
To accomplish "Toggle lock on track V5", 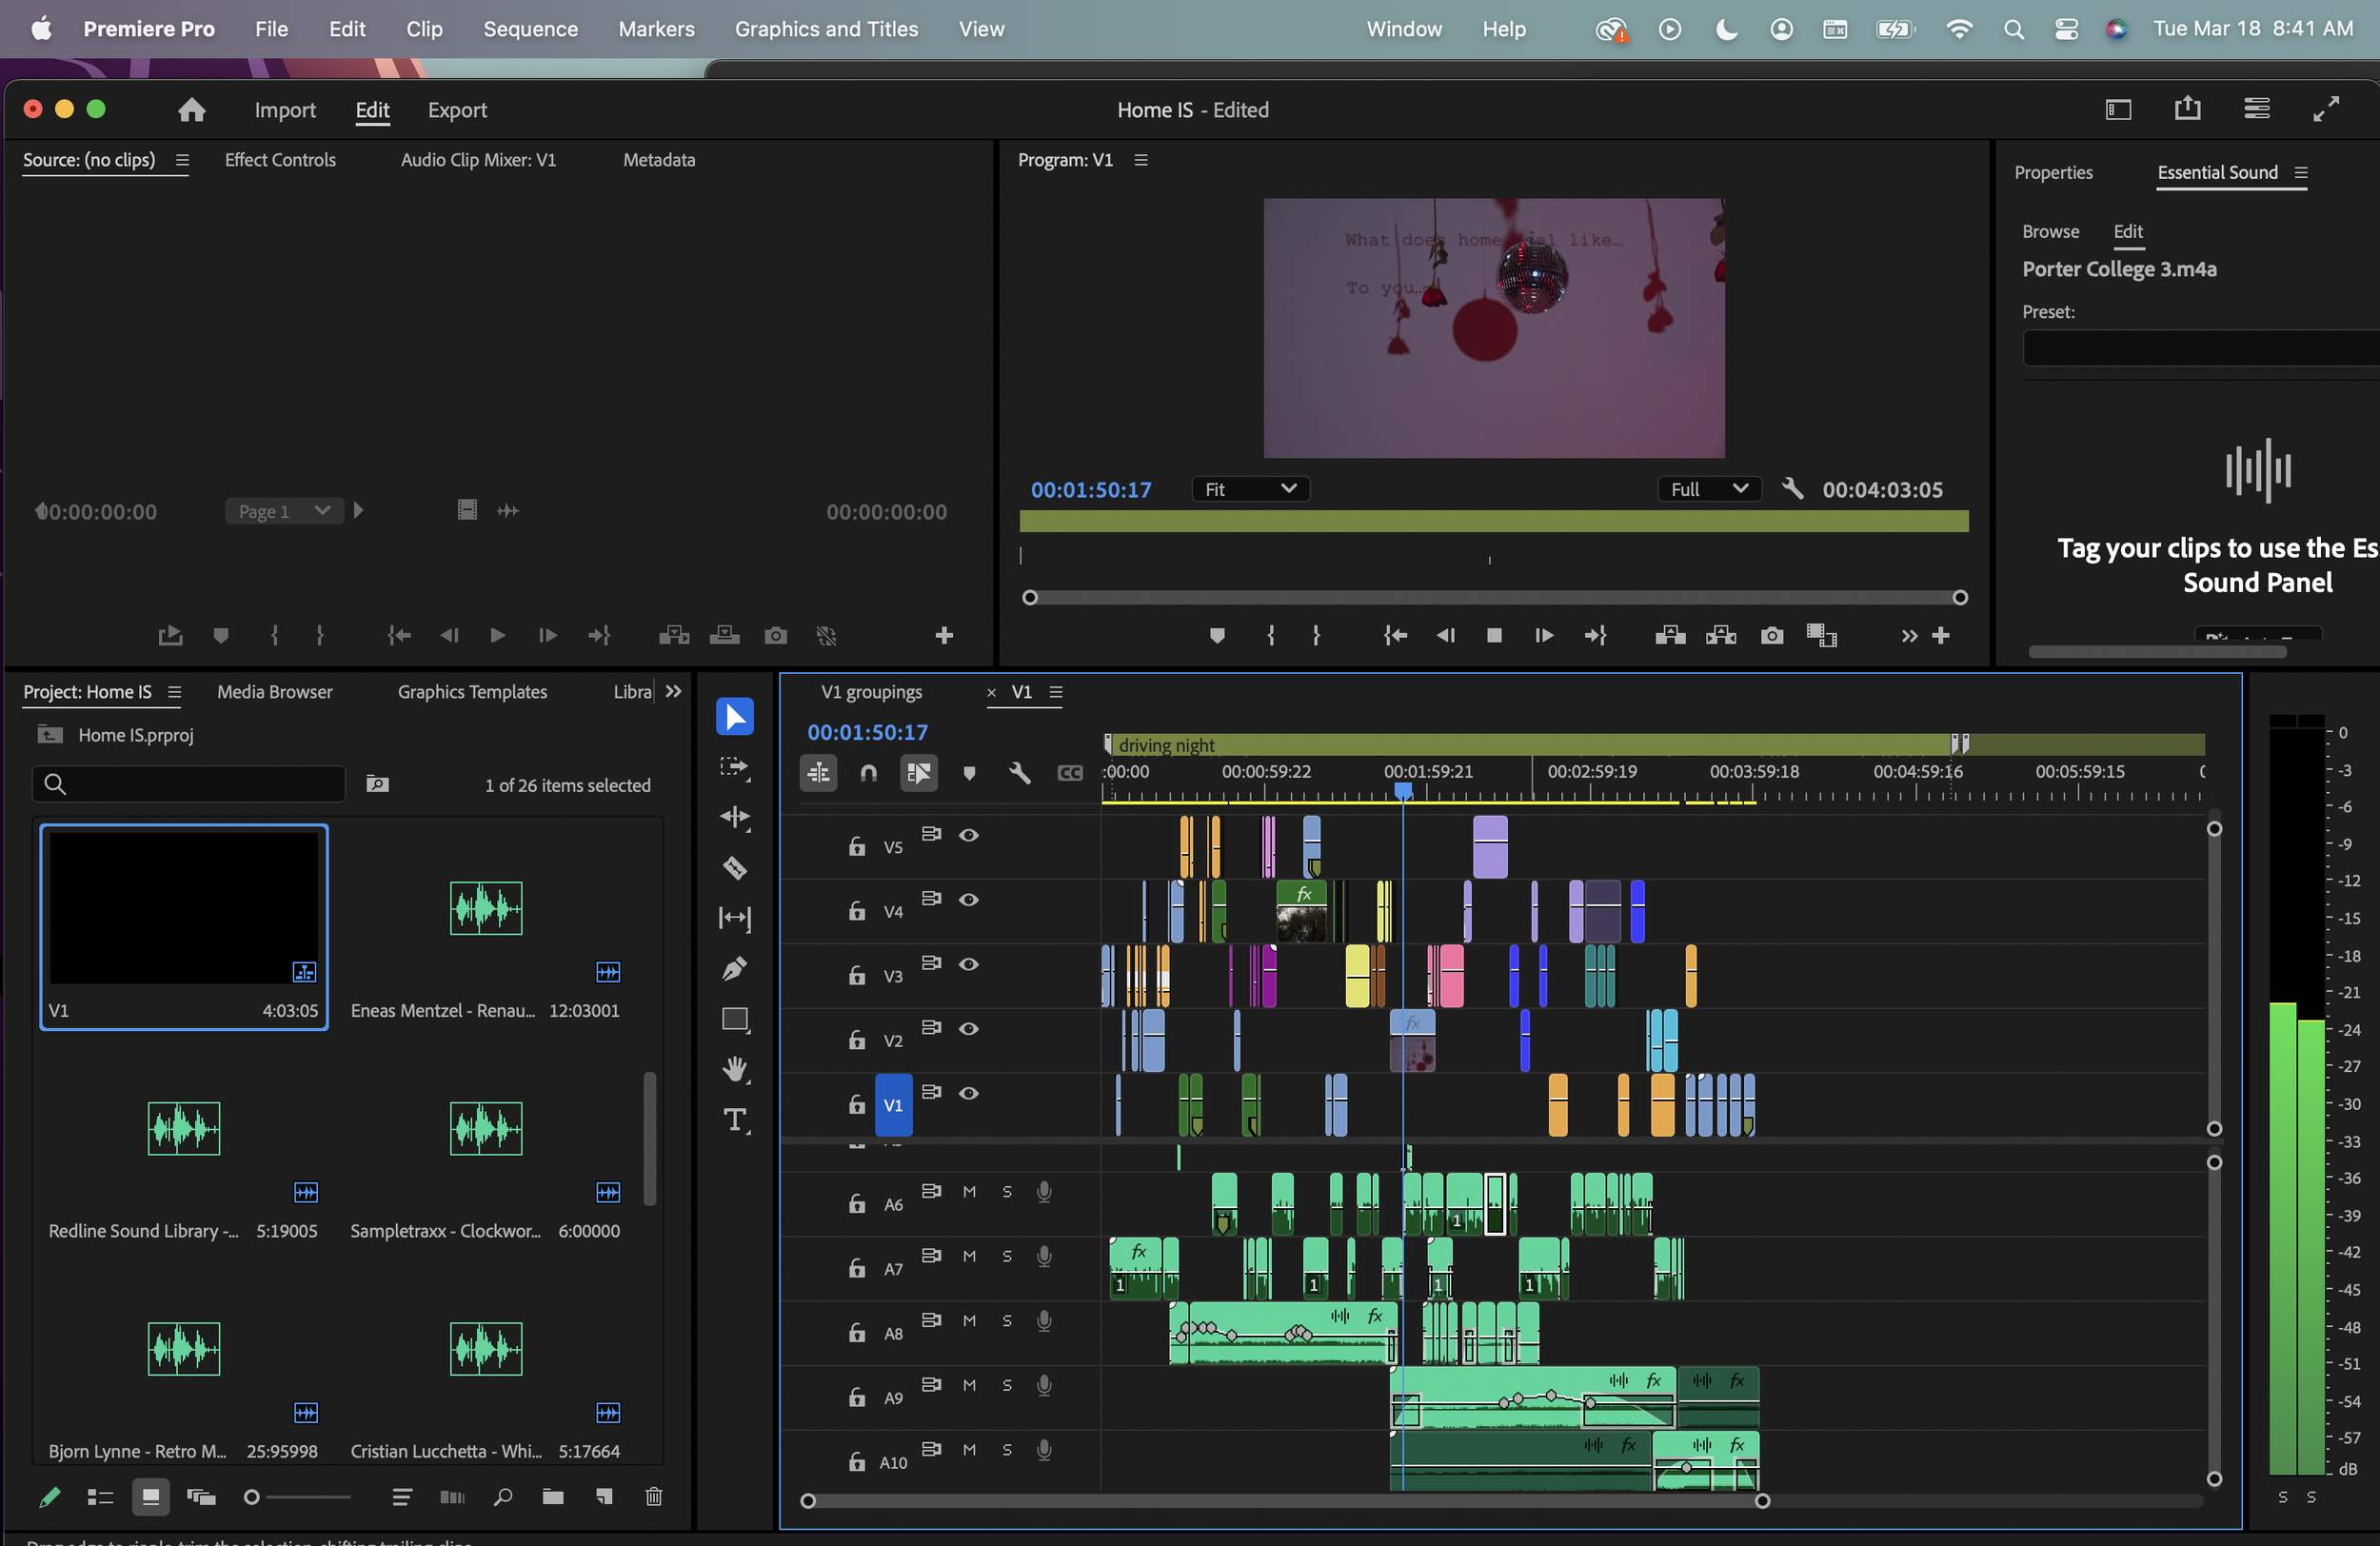I will point(856,847).
